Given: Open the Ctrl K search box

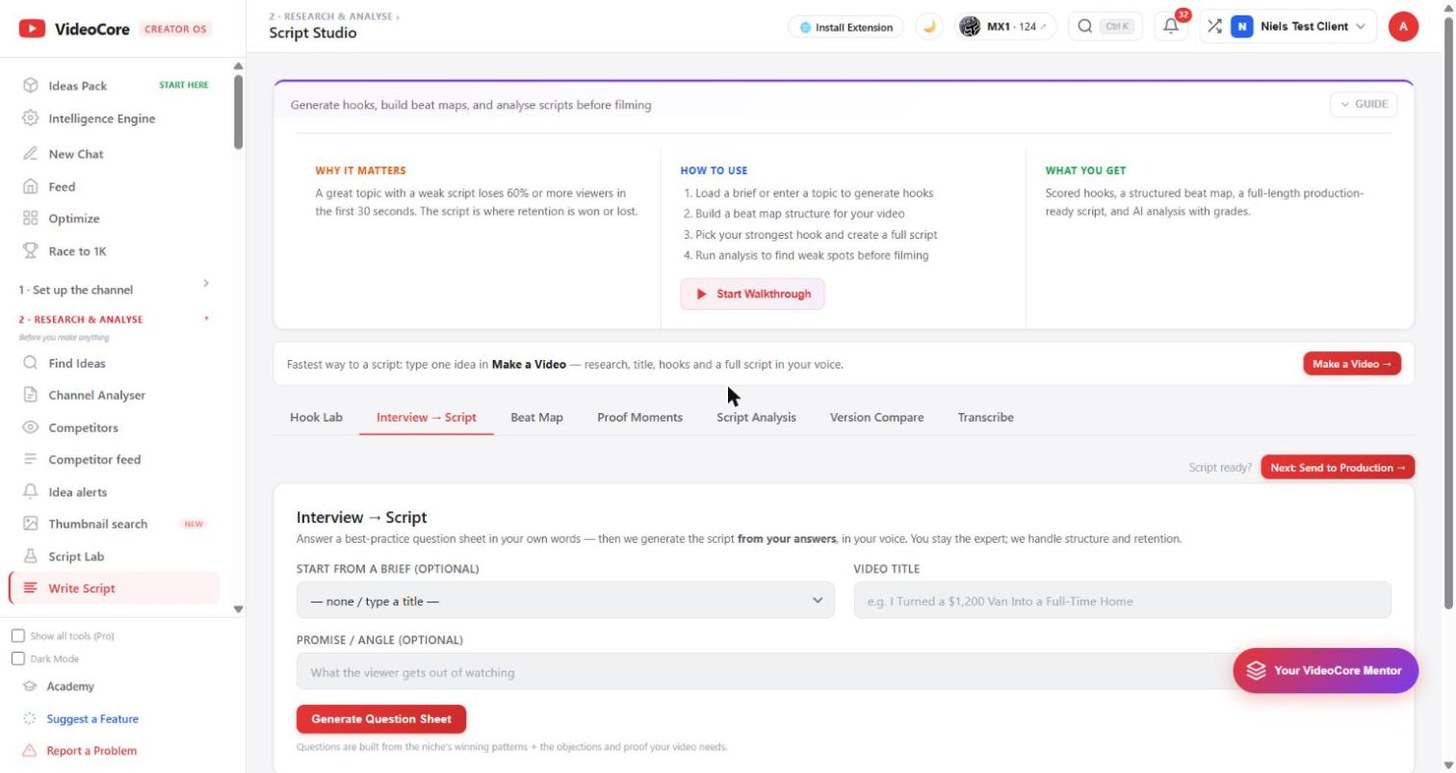Looking at the screenshot, I should click(x=1105, y=27).
